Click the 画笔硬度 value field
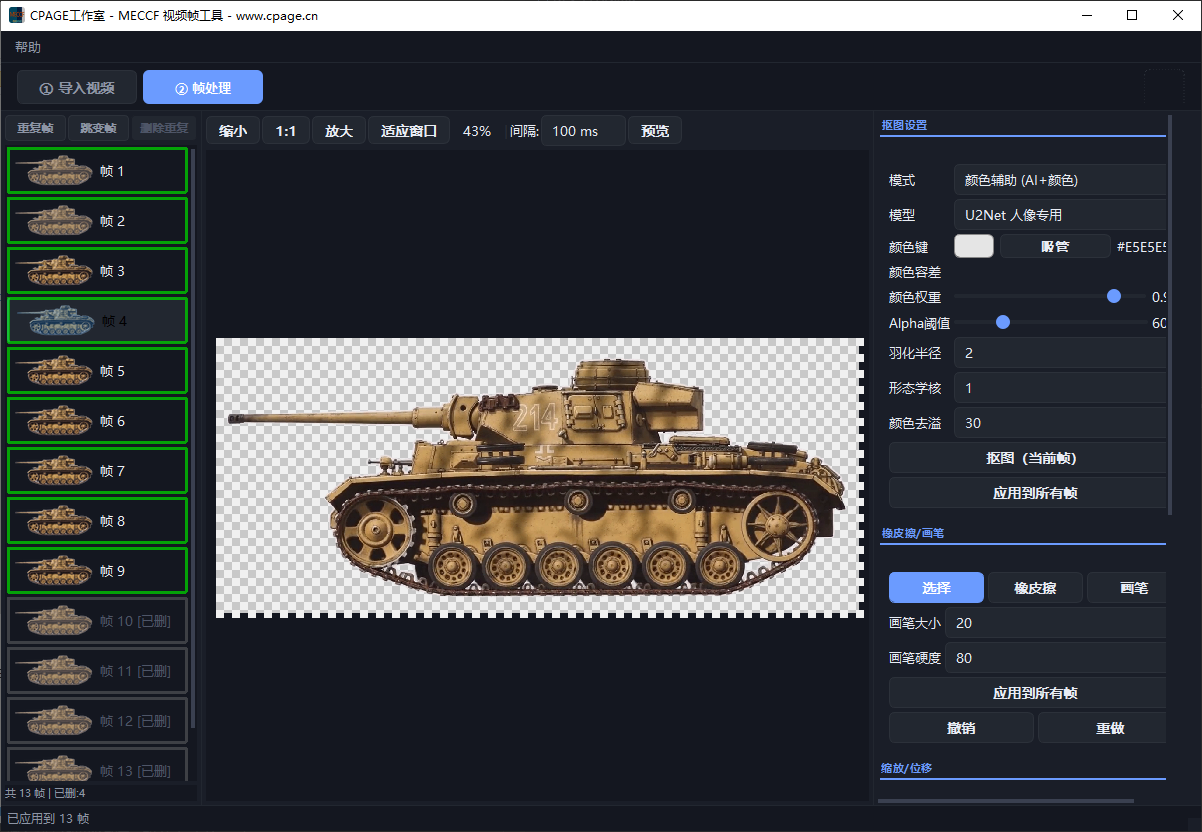The image size is (1202, 832). tap(1056, 658)
